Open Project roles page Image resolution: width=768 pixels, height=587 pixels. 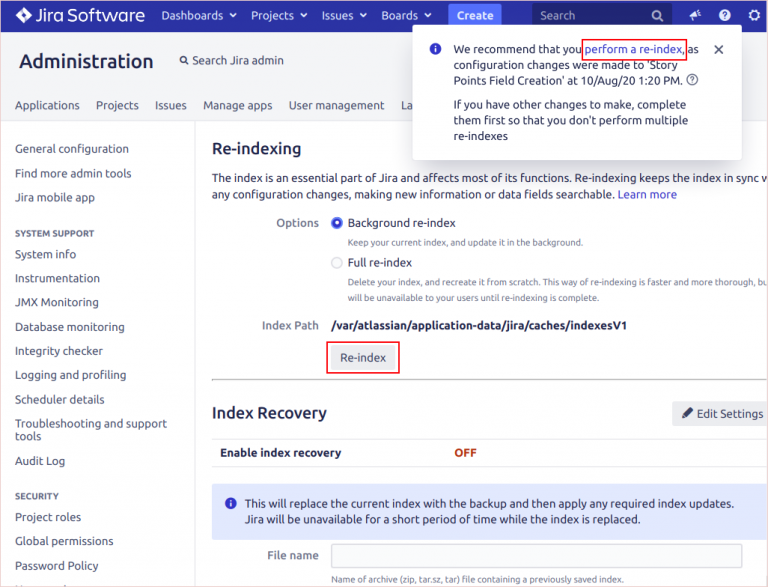[48, 517]
